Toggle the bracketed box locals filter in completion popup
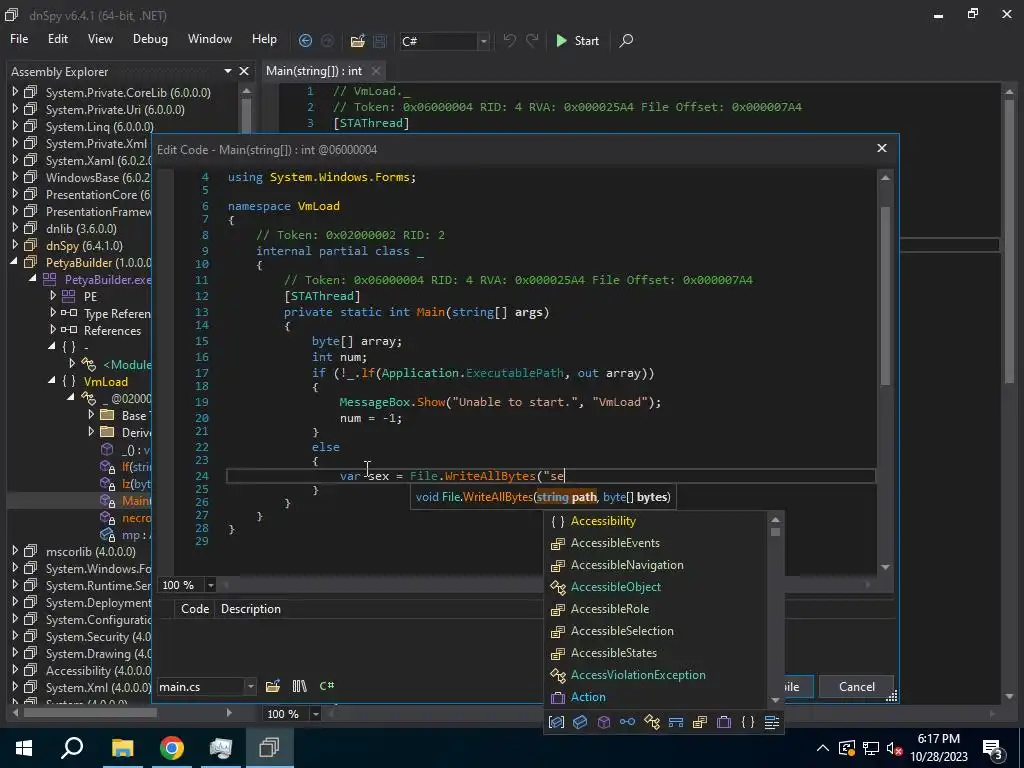Screen dimensions: 1024x768 (556, 722)
